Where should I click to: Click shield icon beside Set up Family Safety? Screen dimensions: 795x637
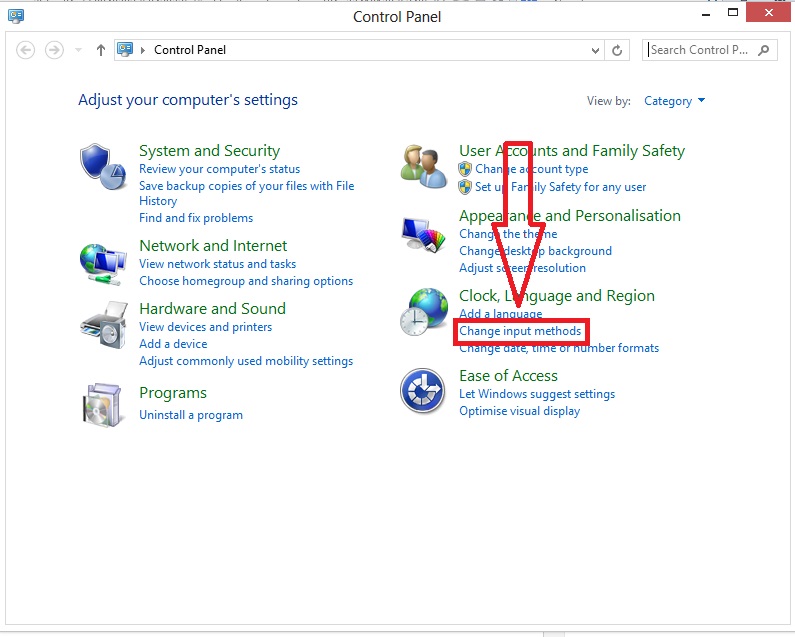coord(465,187)
